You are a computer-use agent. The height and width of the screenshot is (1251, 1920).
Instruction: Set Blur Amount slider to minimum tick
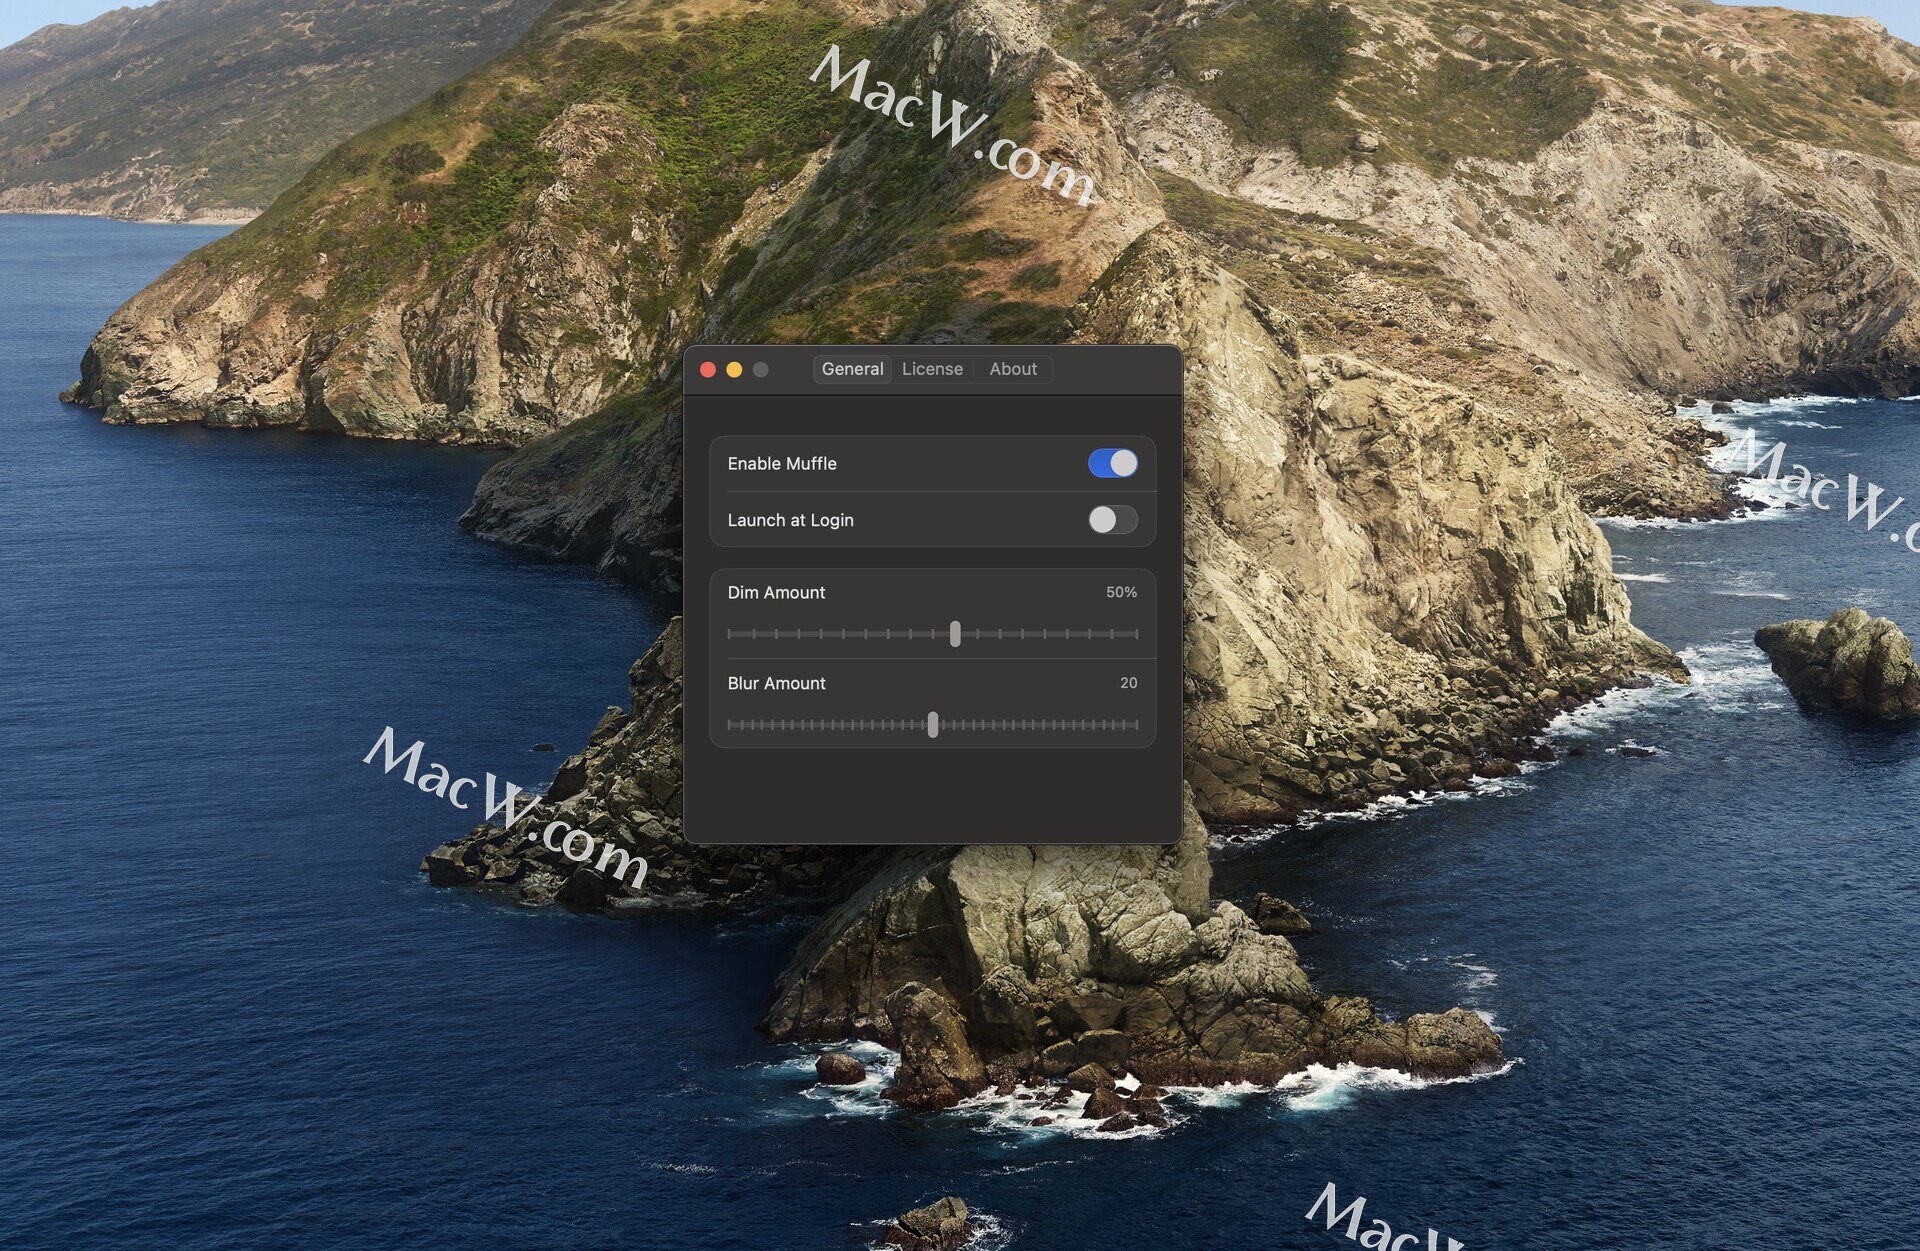[x=730, y=725]
